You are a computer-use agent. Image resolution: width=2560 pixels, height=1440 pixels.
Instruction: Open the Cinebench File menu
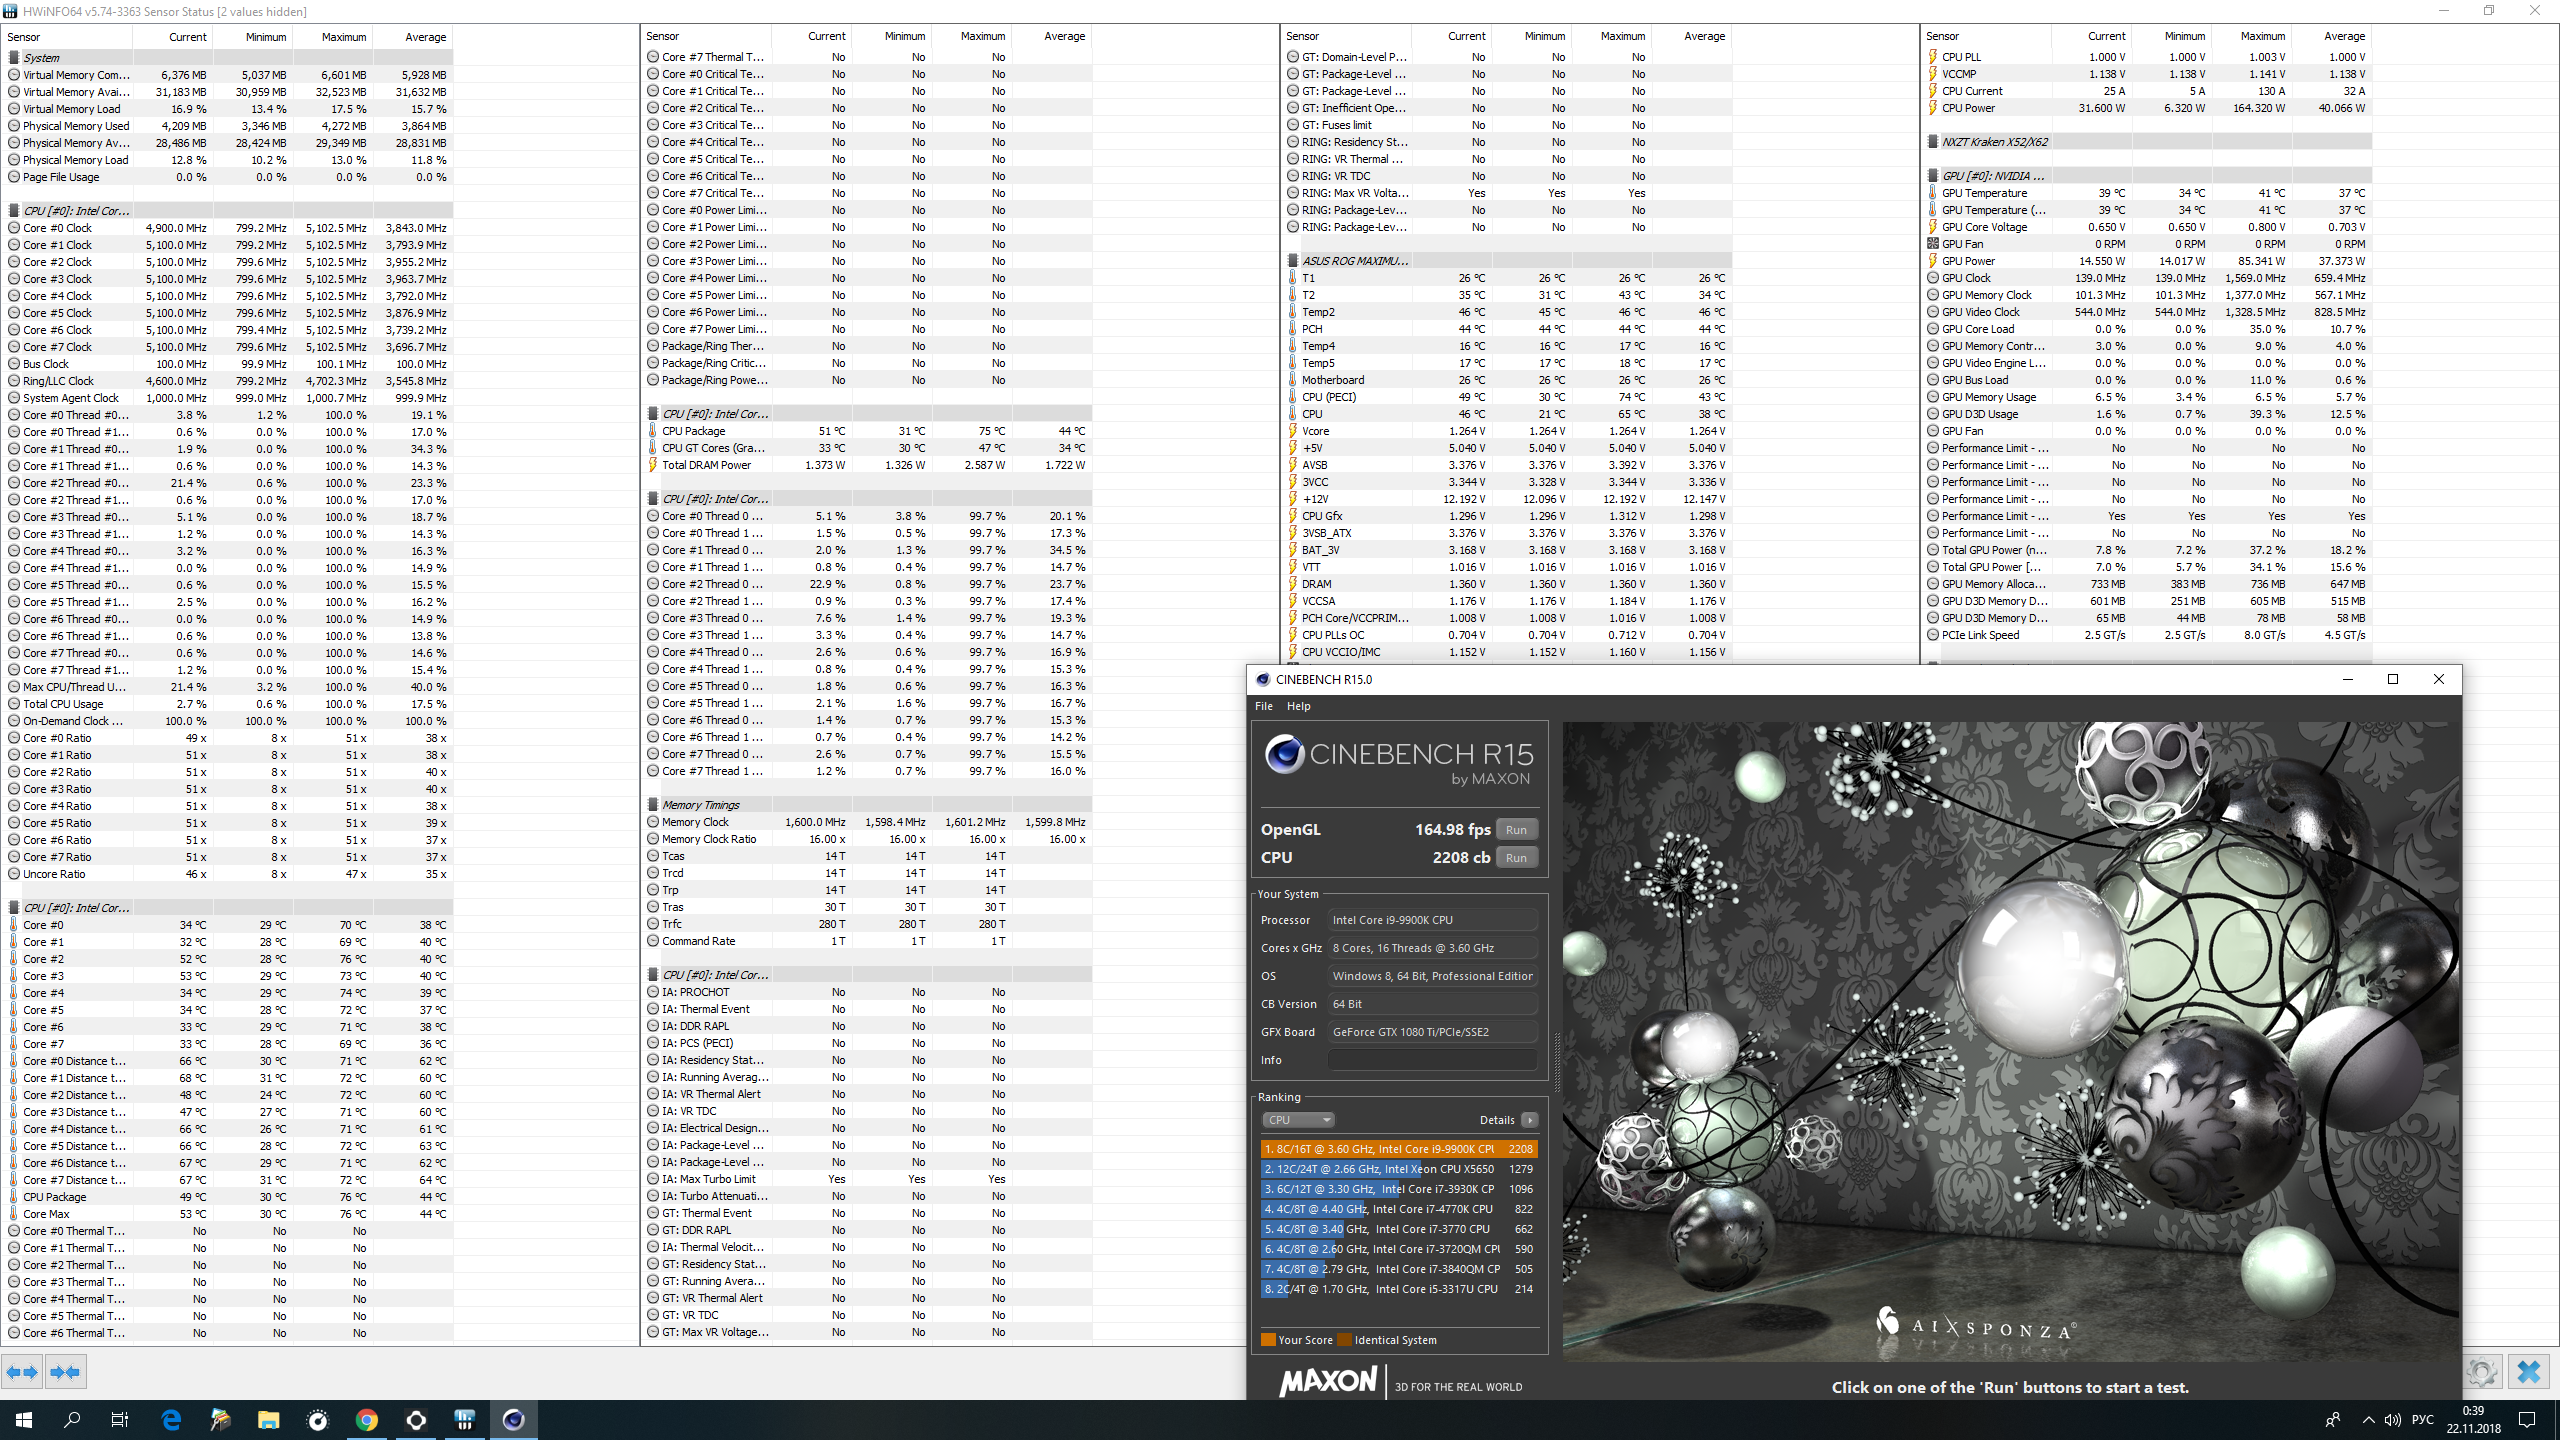point(1264,706)
